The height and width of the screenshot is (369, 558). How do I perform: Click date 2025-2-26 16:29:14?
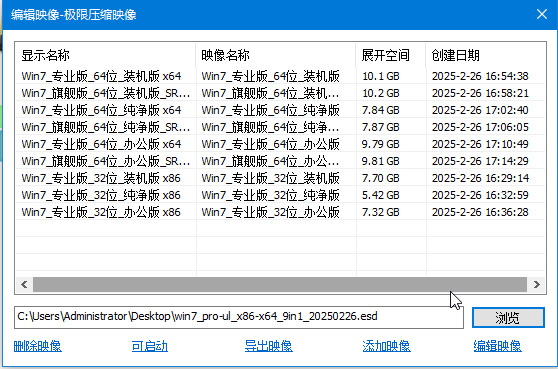480,178
